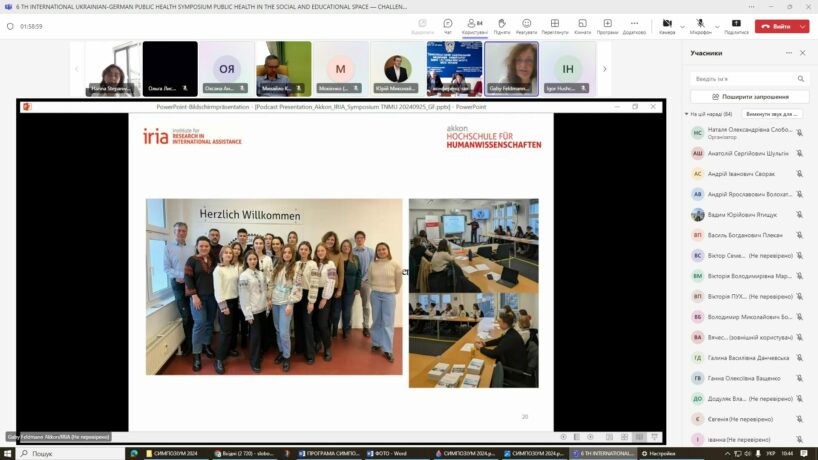Open the three-dots More actions menu
The width and height of the screenshot is (818, 460).
pyautogui.click(x=634, y=25)
